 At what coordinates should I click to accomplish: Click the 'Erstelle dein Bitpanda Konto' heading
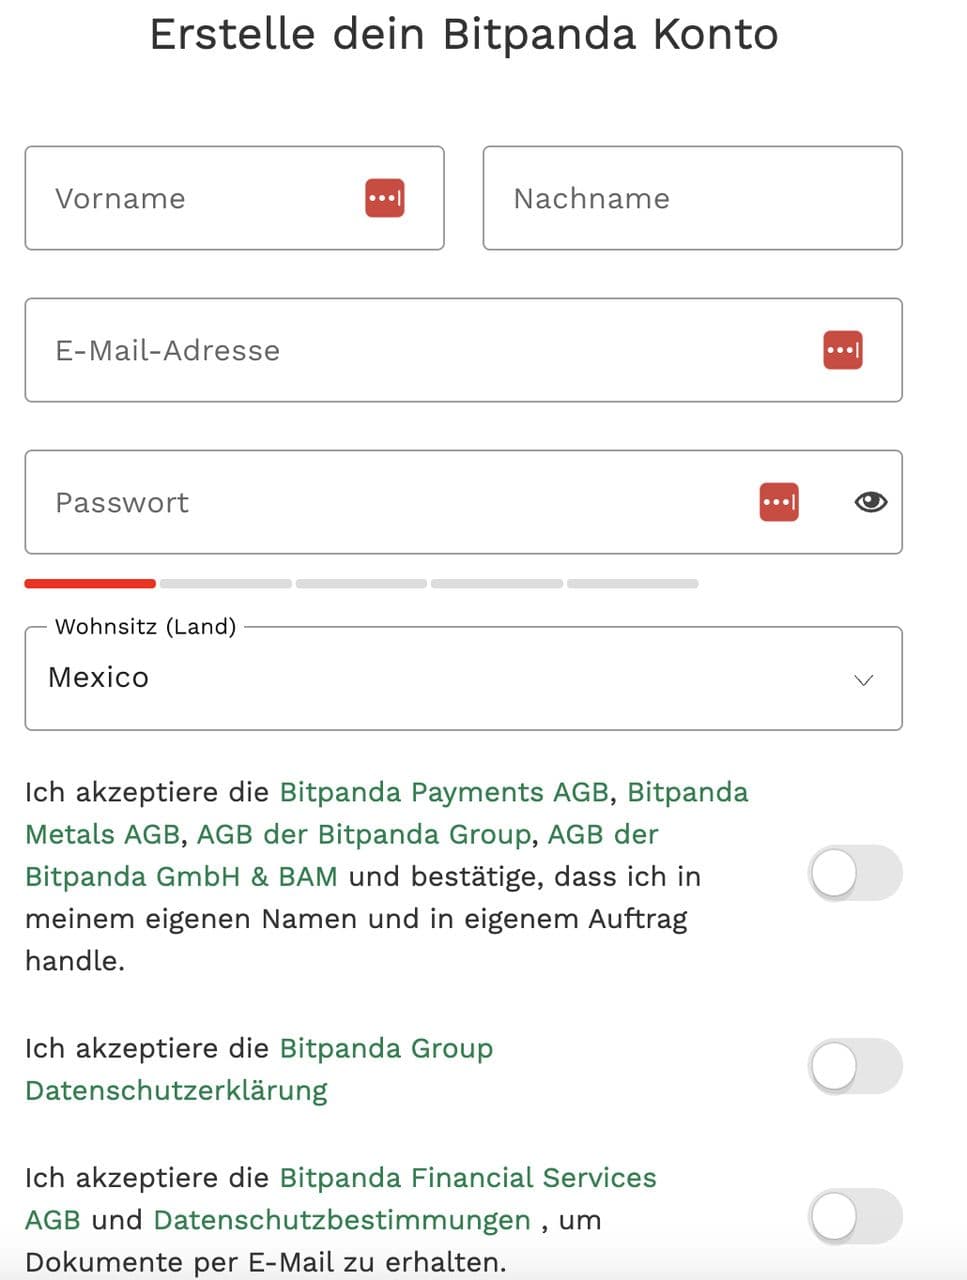[463, 34]
